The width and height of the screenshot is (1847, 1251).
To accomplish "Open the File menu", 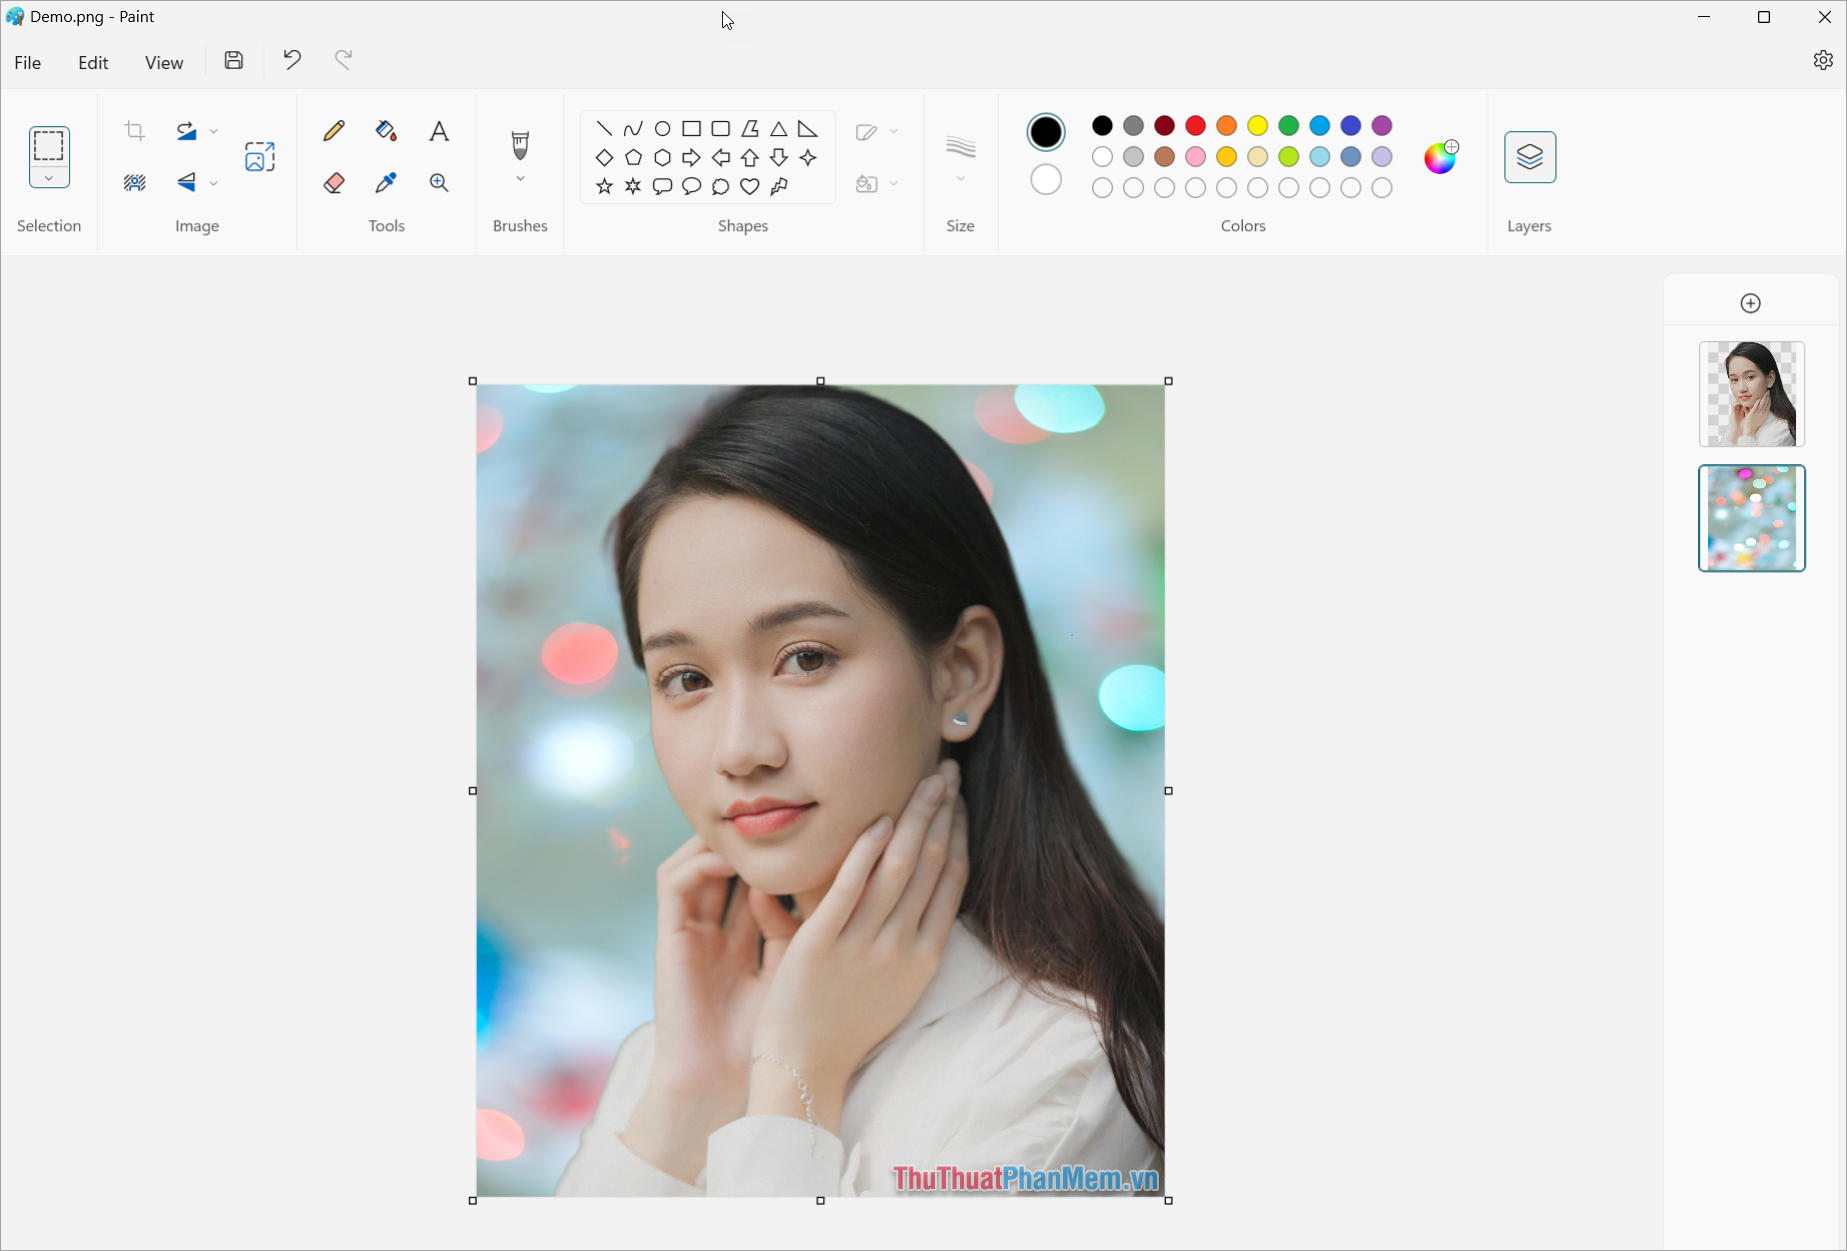I will [x=27, y=62].
